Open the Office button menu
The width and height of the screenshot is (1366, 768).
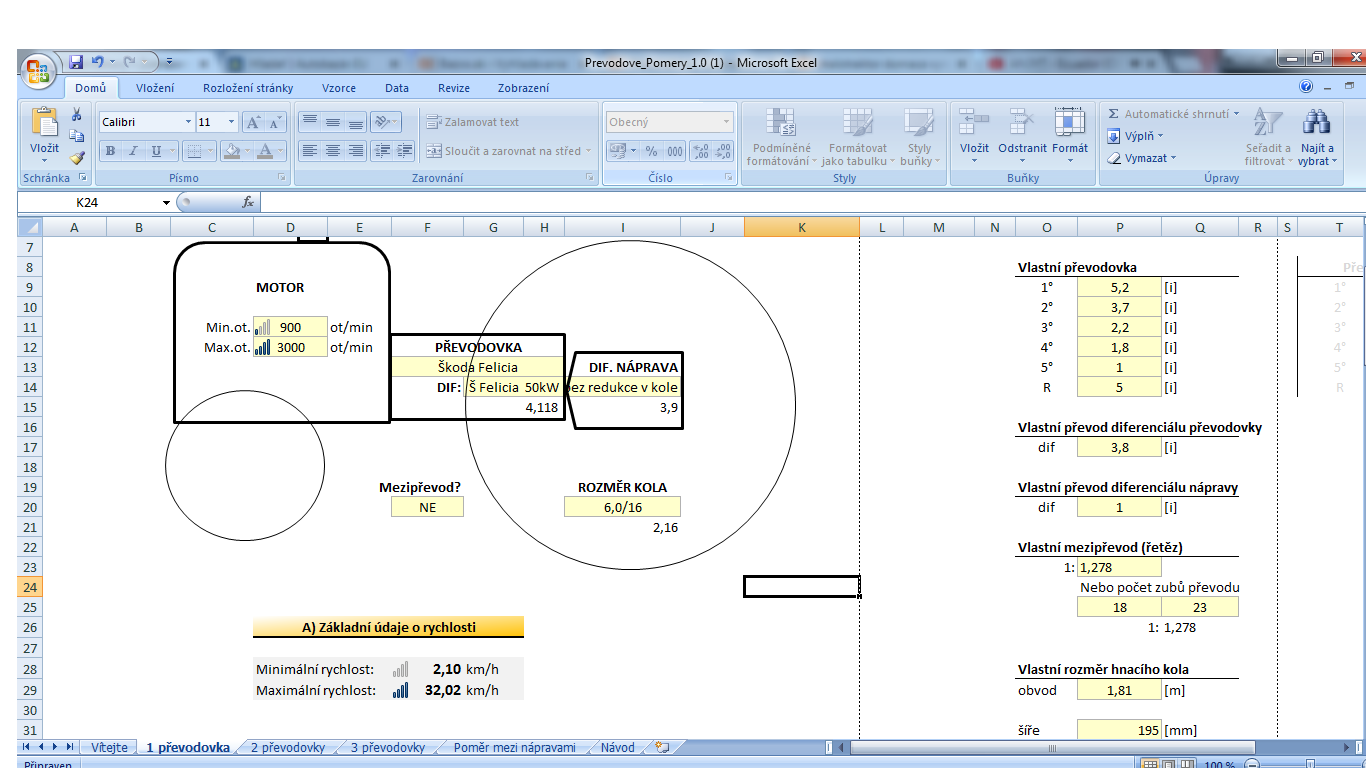pyautogui.click(x=38, y=70)
